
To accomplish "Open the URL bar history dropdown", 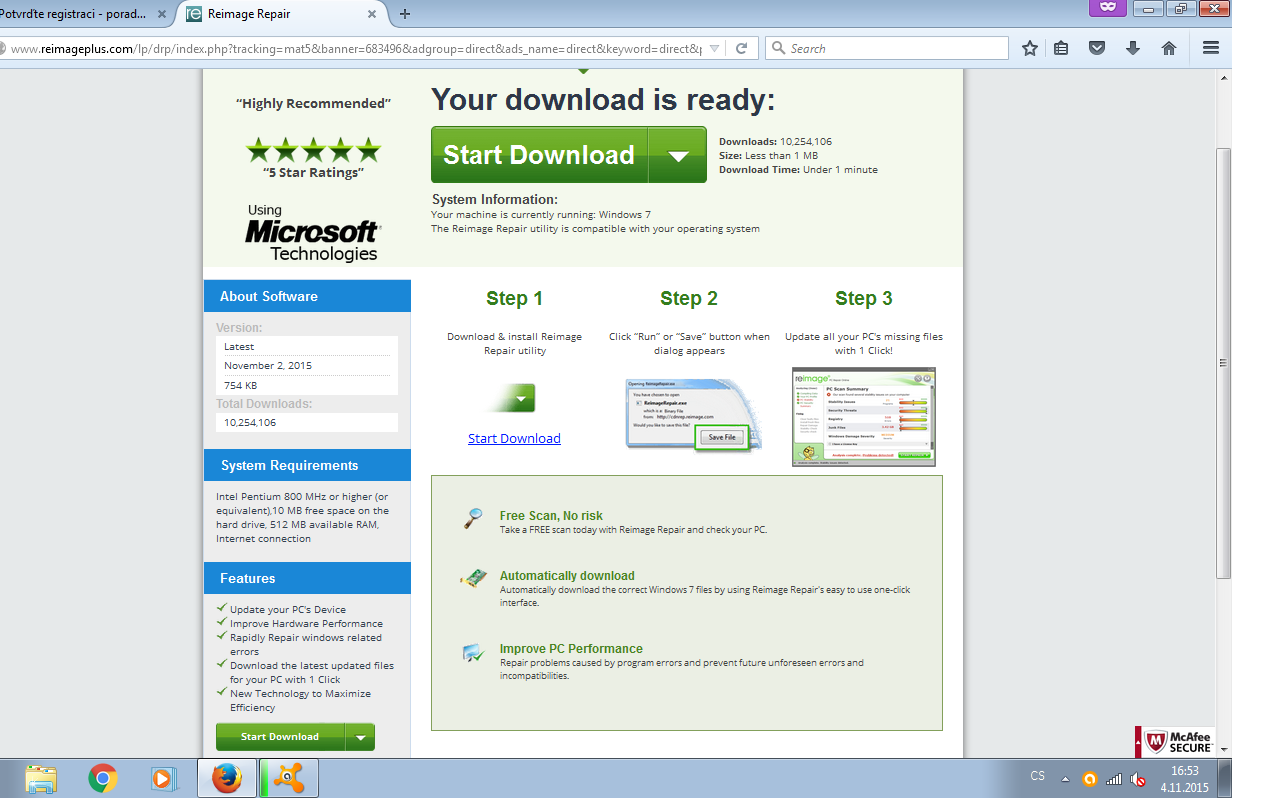I will [x=714, y=48].
